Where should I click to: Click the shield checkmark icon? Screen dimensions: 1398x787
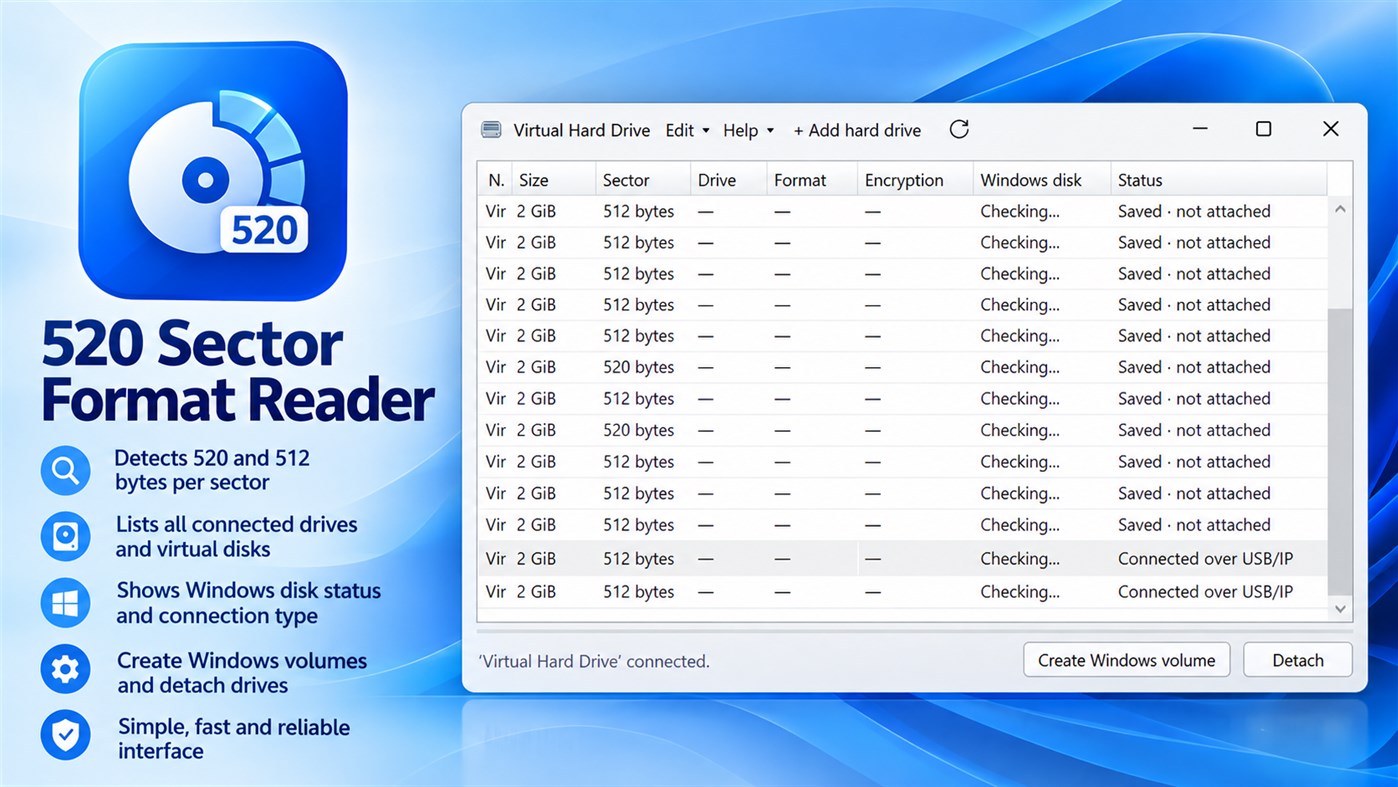point(65,736)
